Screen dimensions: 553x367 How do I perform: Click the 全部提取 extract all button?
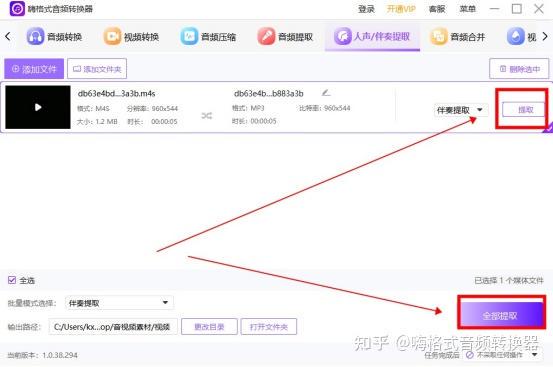tap(502, 315)
